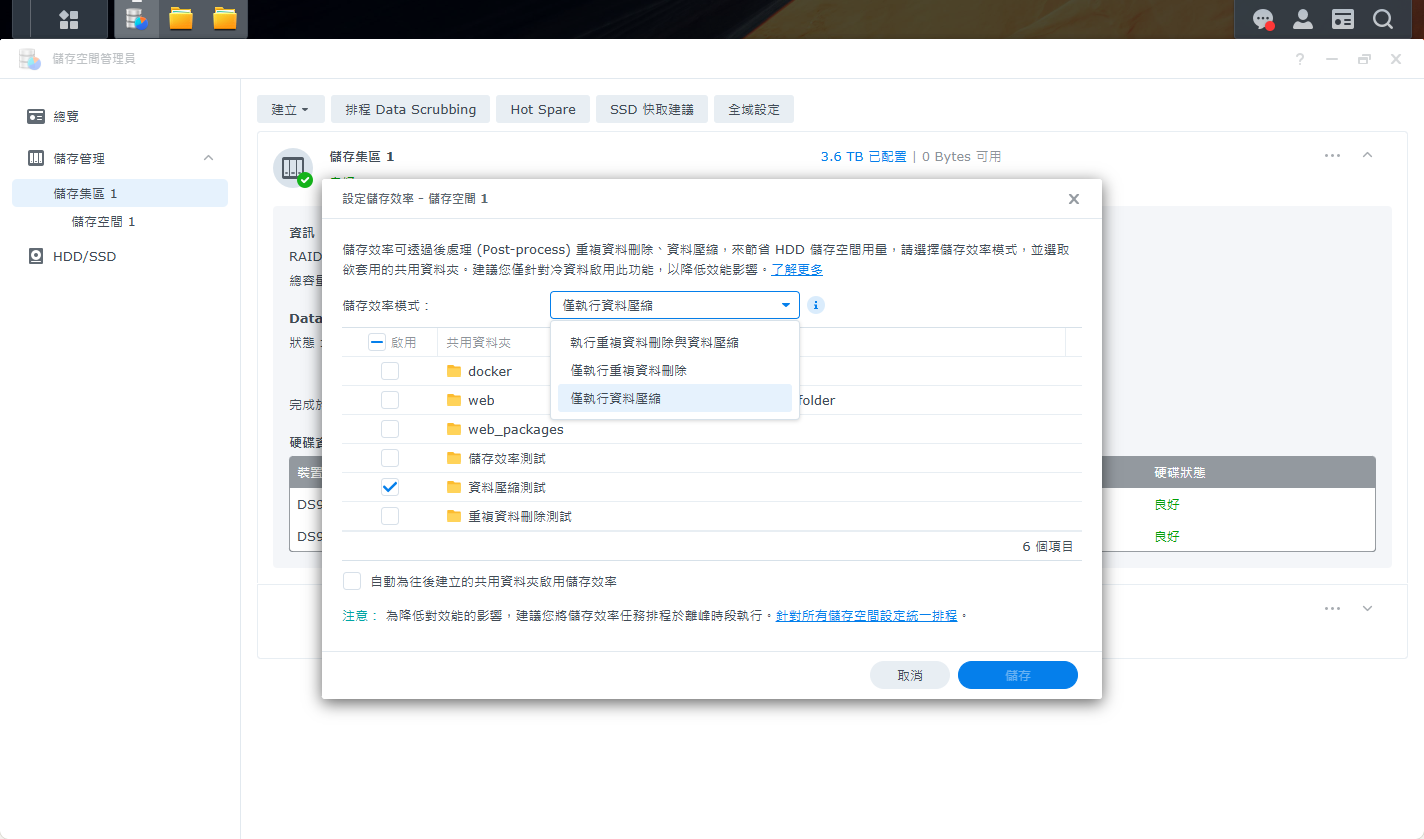Screen dimensions: 1424x839
Task: Select 僅執行重複資料刪除 option
Action: coord(675,370)
